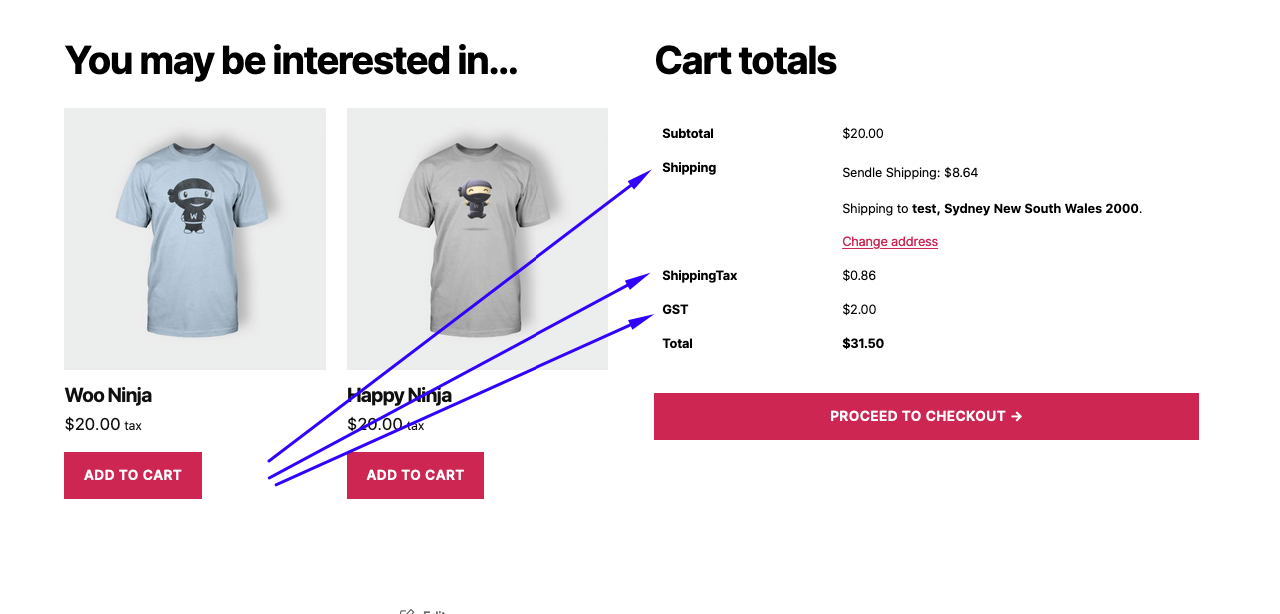Click the Woo Ninja product title
Viewport: 1280px width, 614px height.
108,395
